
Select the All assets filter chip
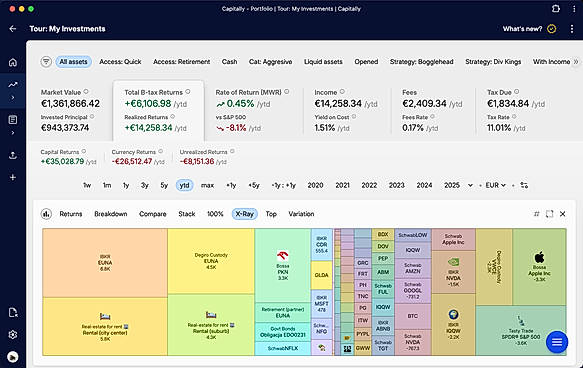(x=73, y=62)
